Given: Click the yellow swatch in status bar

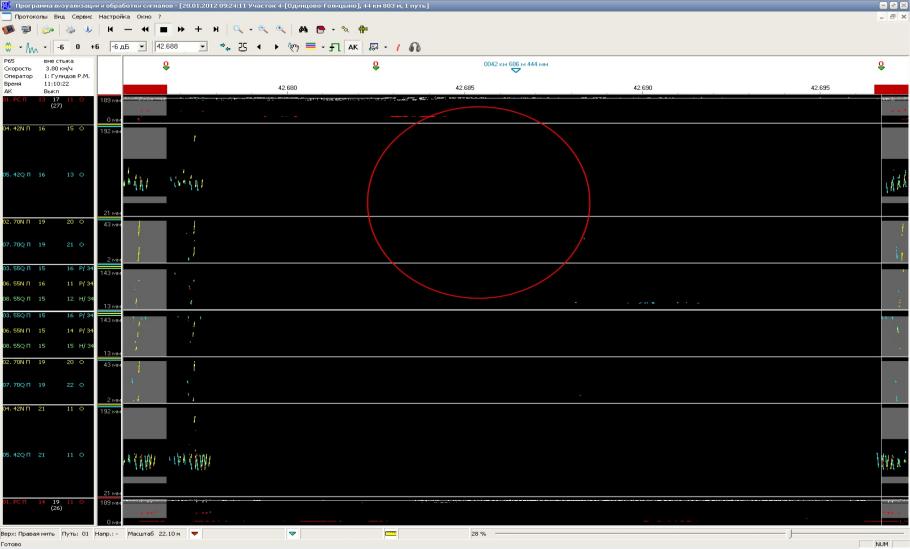Looking at the screenshot, I should 391,534.
